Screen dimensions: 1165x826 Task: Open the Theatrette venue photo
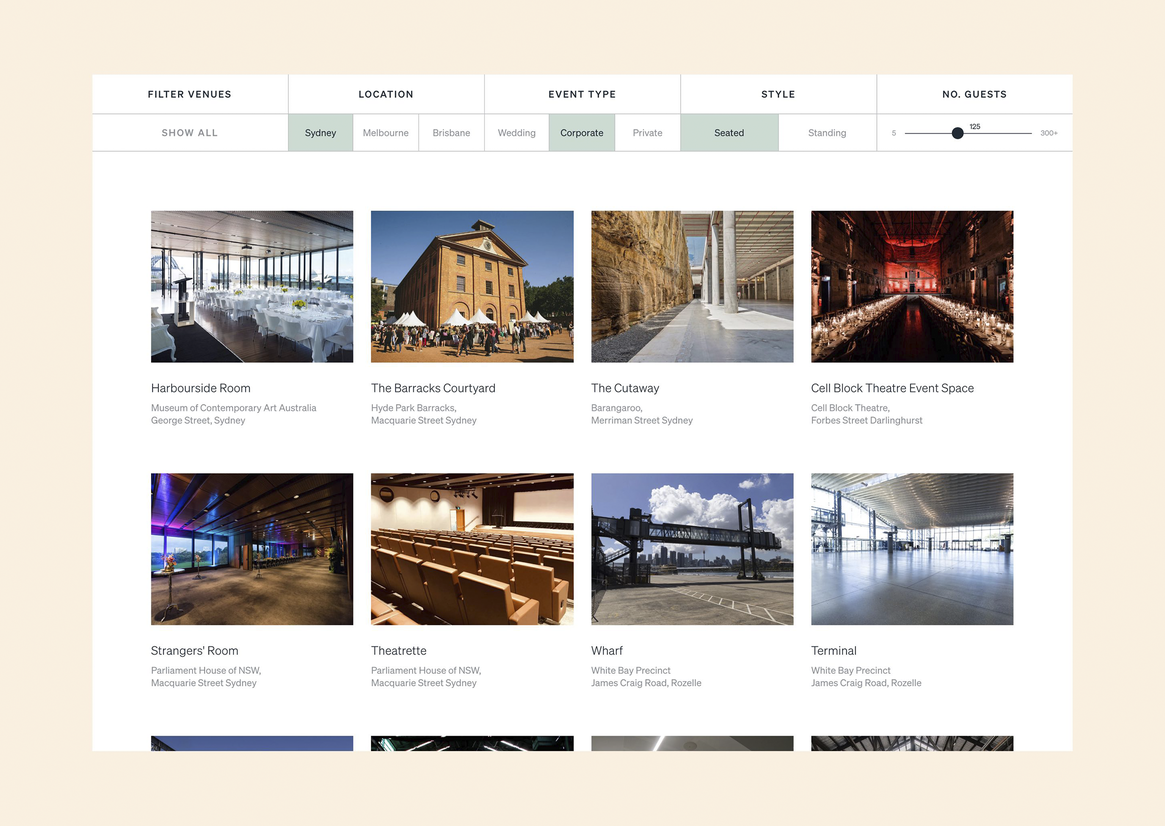[472, 549]
